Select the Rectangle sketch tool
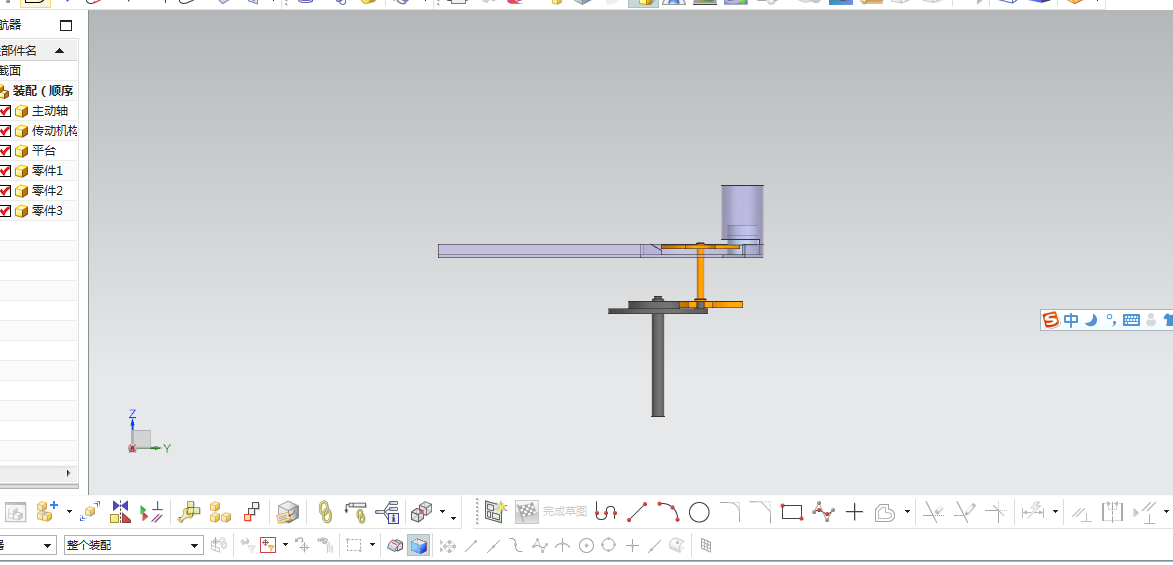This screenshot has height=565, width=1173. click(x=791, y=512)
